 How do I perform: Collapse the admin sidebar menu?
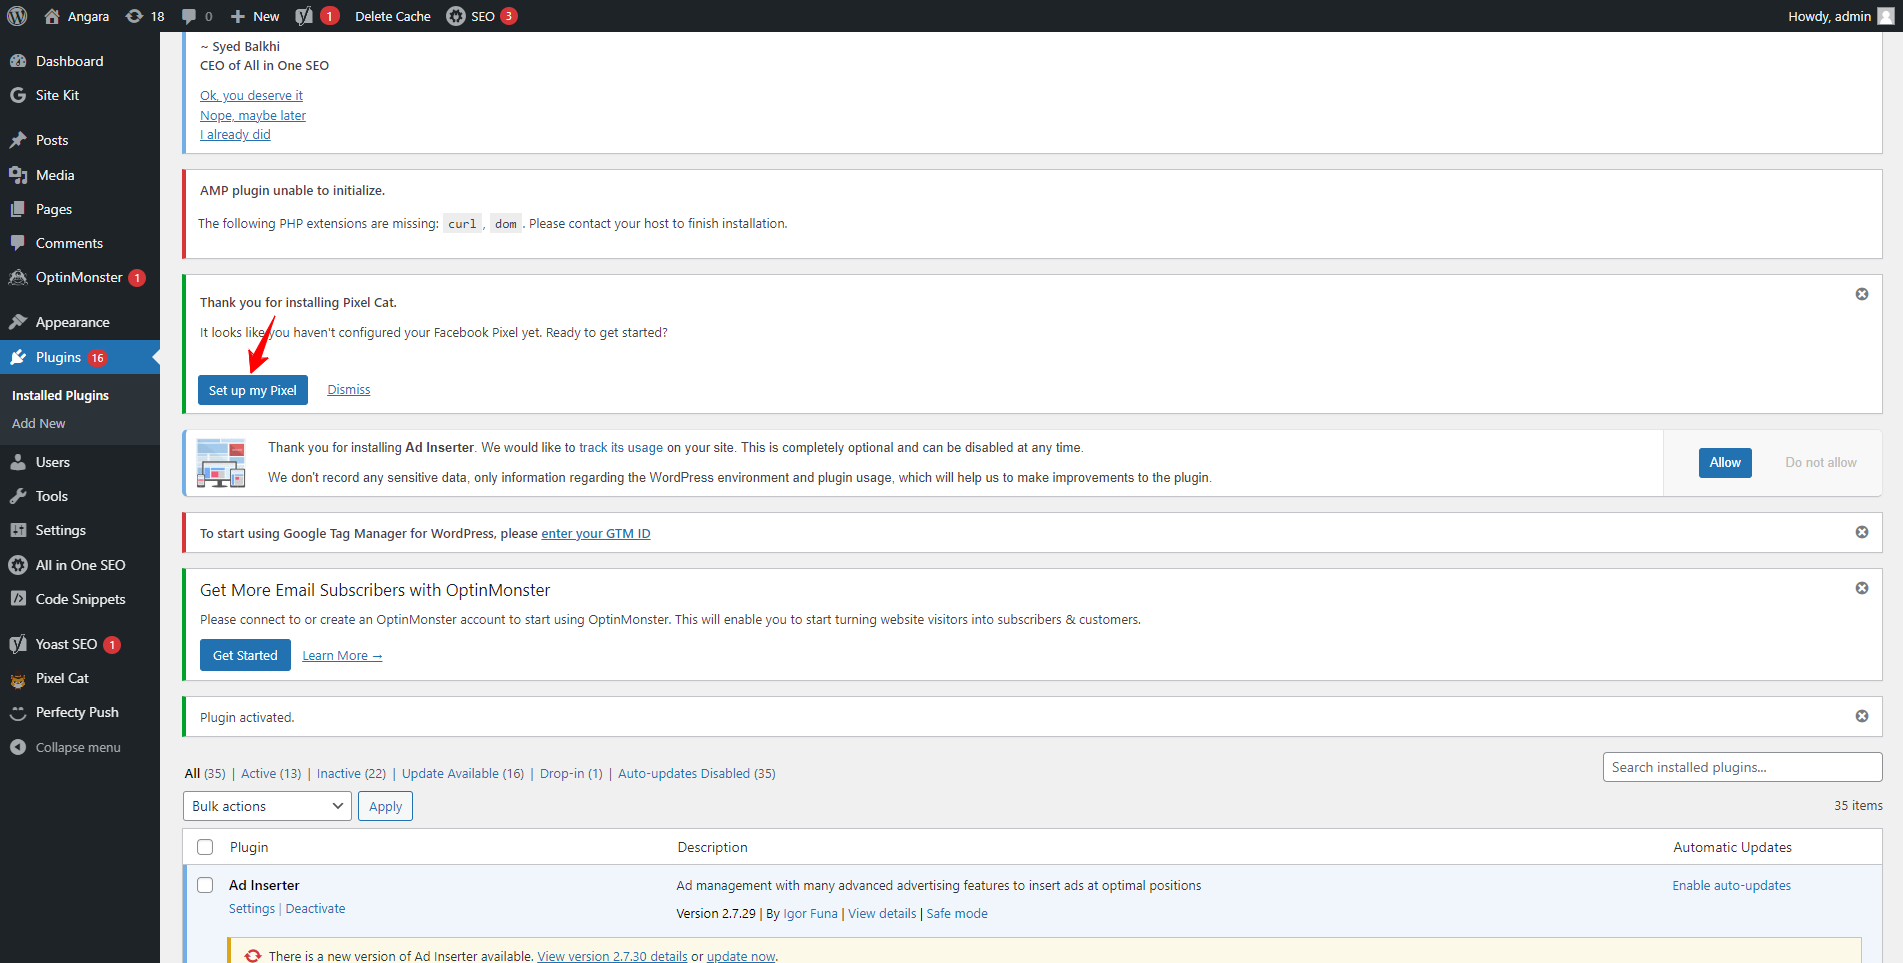(65, 747)
